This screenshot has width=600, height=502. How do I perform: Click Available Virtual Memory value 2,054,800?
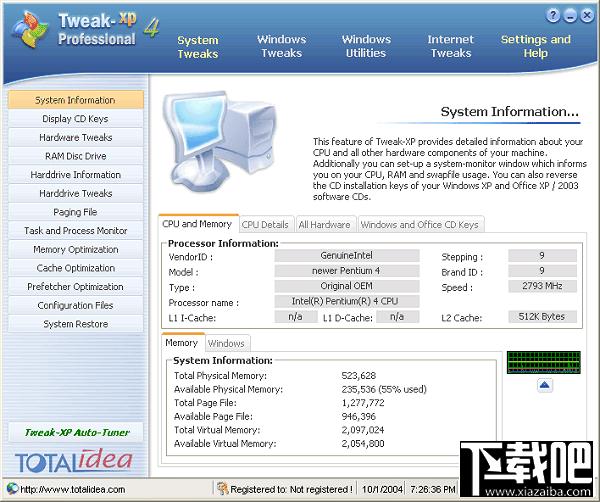point(363,443)
